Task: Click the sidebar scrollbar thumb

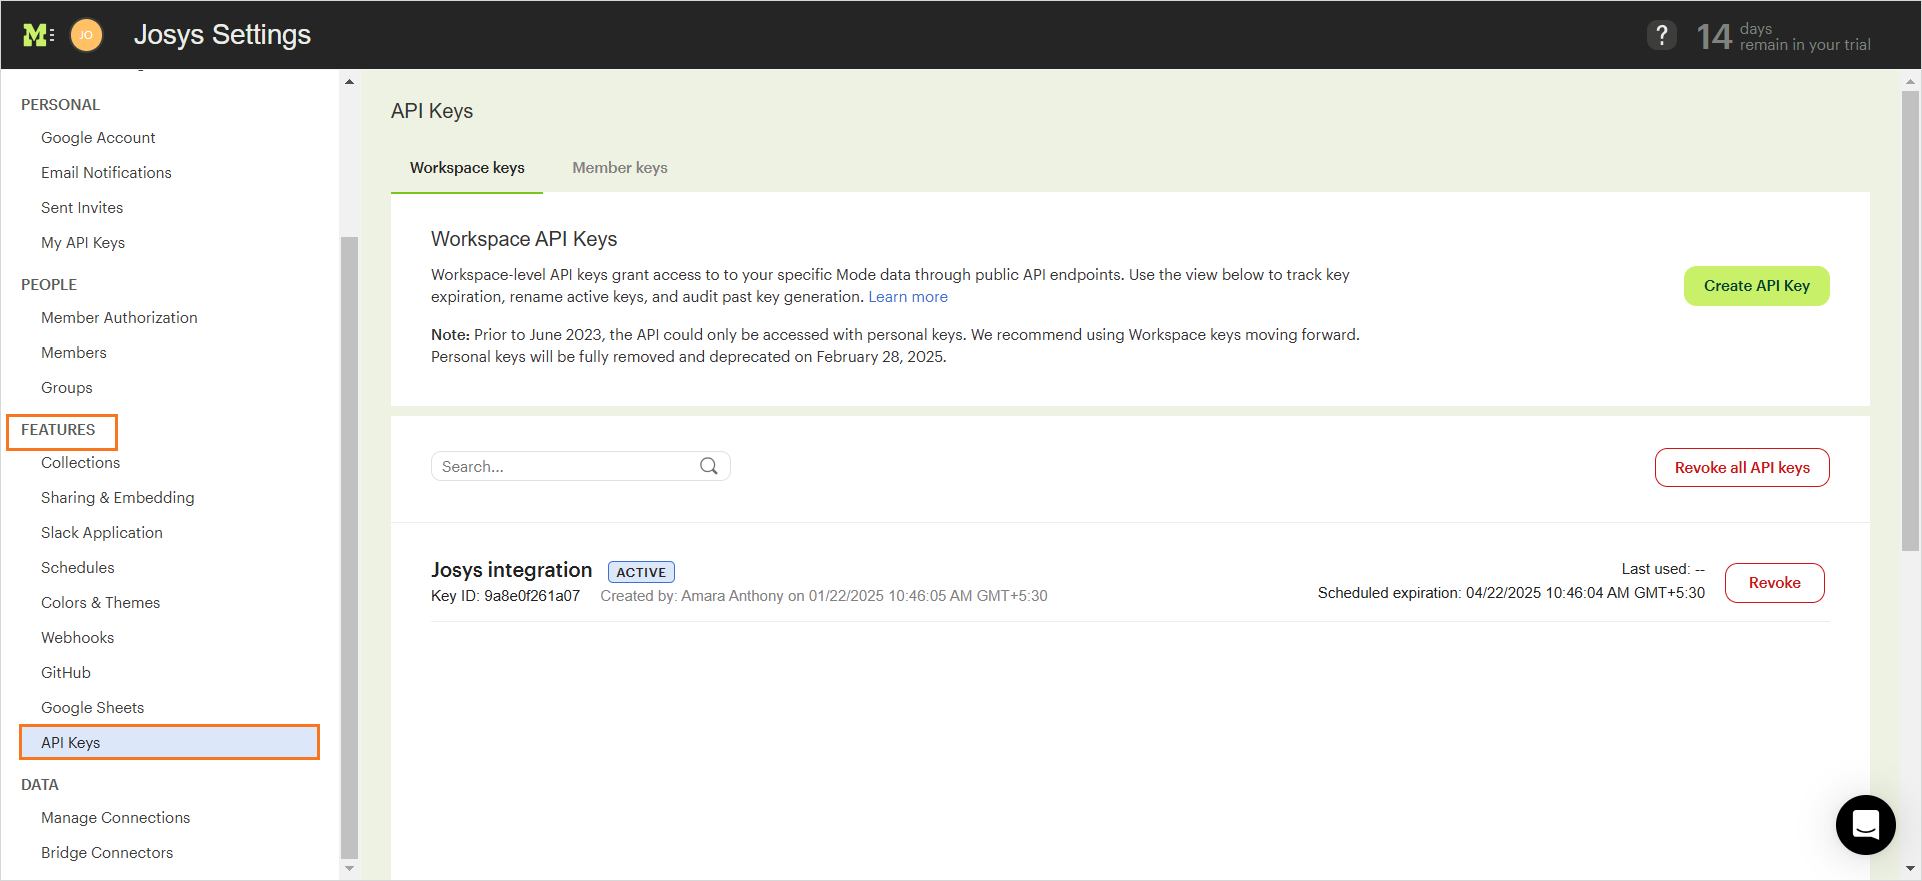Action: point(349,547)
